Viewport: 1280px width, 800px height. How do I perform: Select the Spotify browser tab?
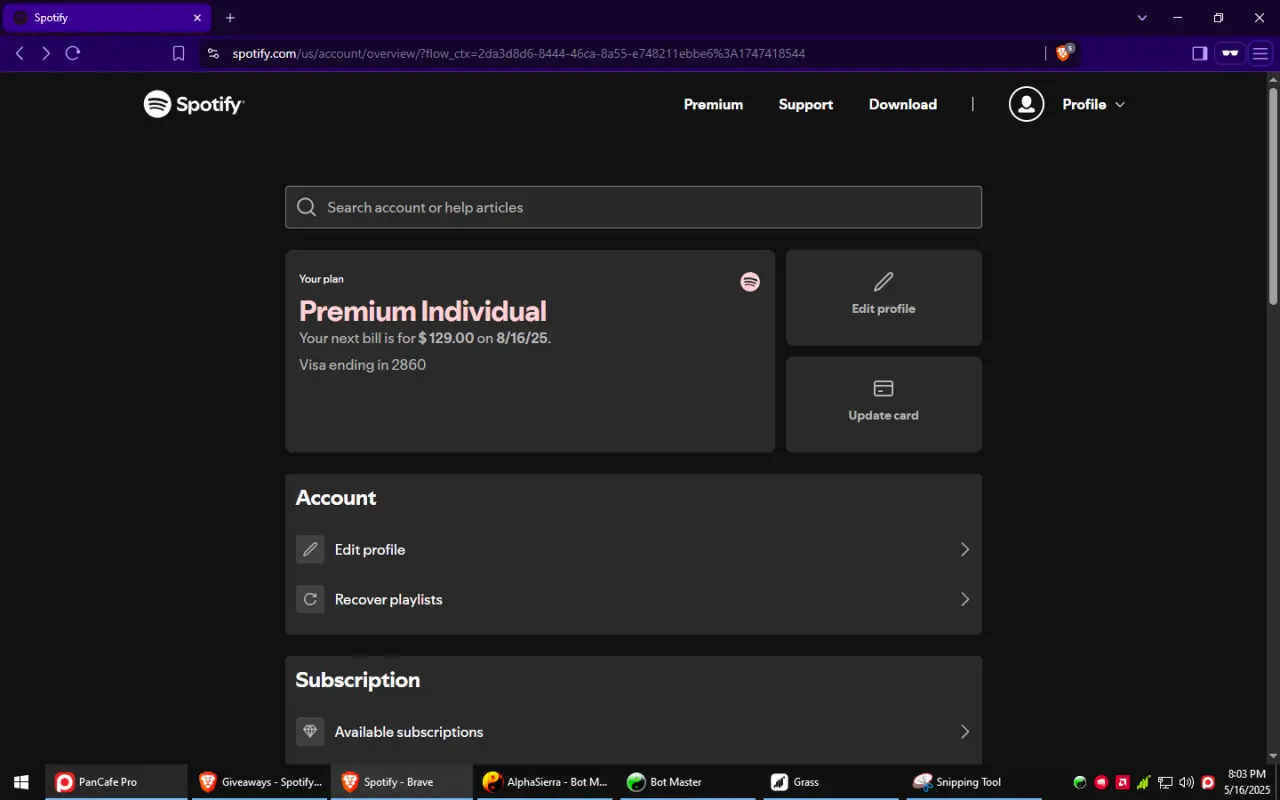pos(106,18)
